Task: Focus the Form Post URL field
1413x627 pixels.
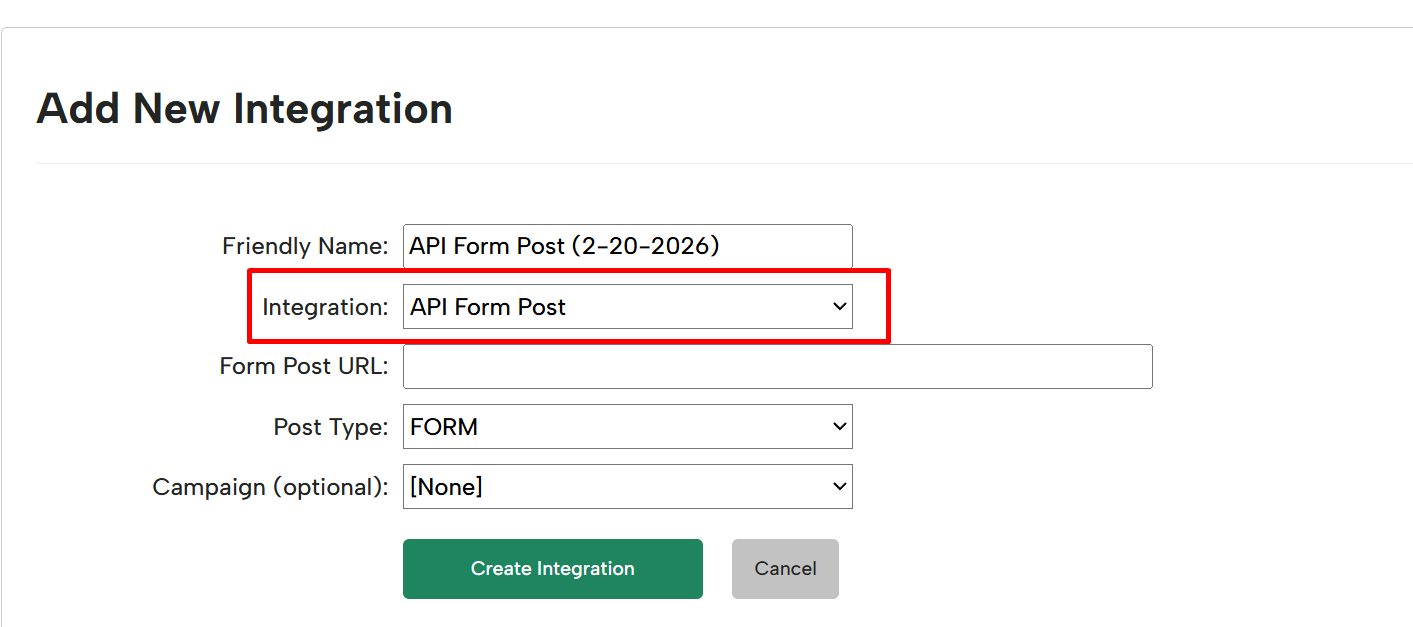Action: [x=777, y=367]
